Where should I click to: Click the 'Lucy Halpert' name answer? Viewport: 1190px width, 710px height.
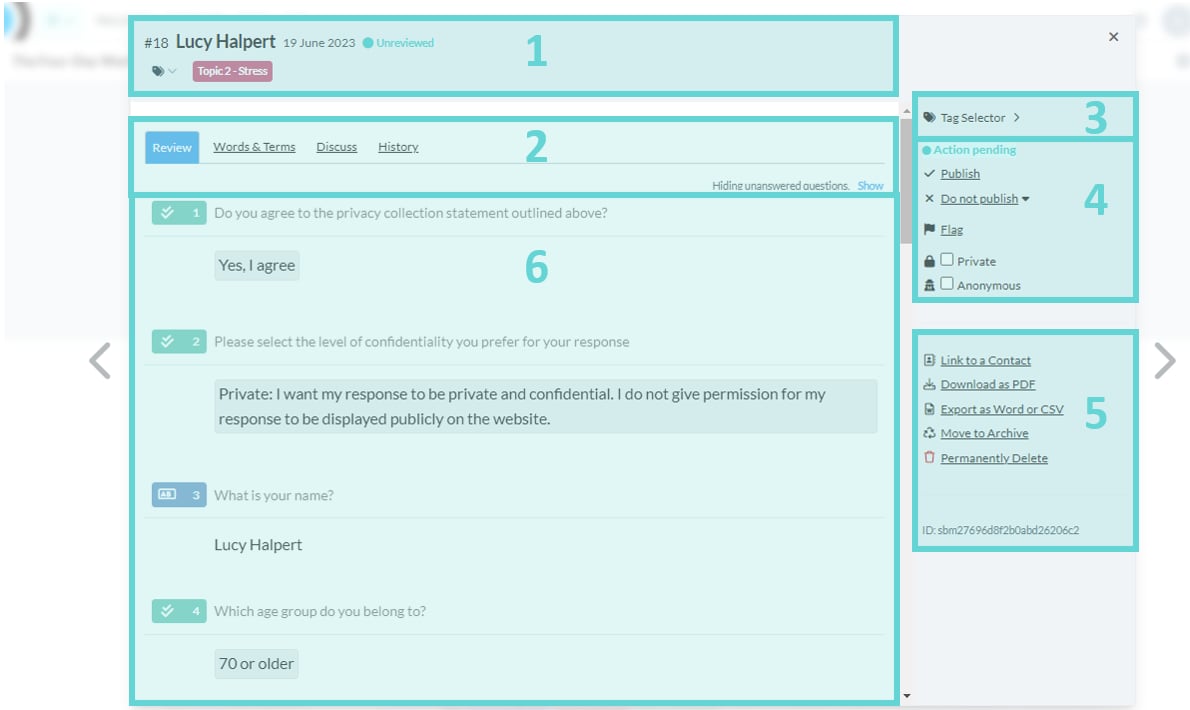pos(258,545)
